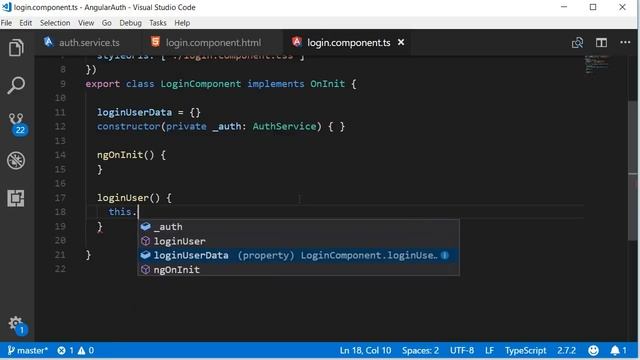Screen dimensions: 640x360
Task: Minimize the Visual Studio Code window
Action: point(564,7)
